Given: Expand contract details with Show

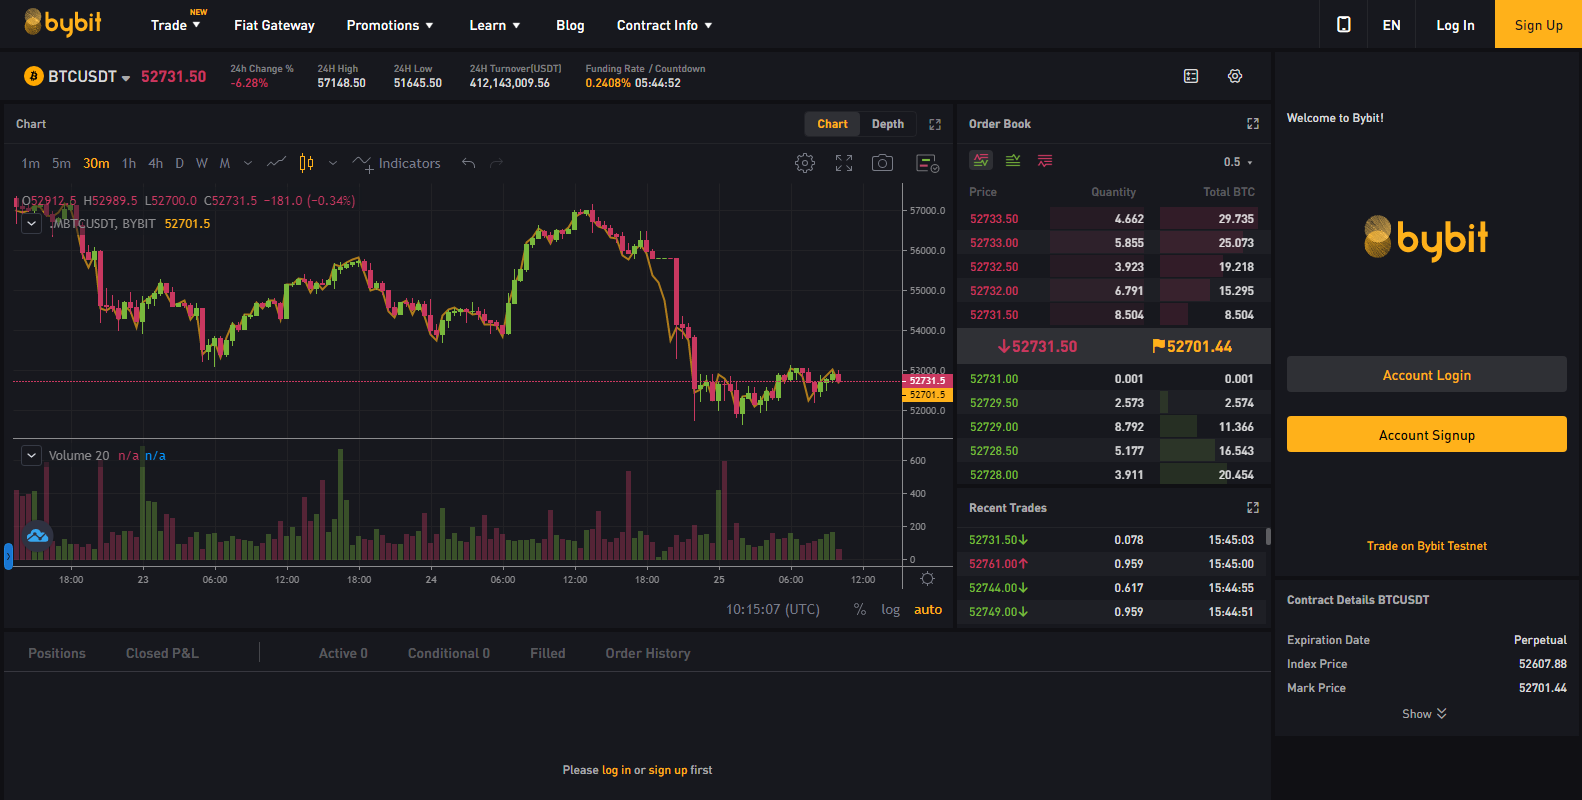Looking at the screenshot, I should (x=1424, y=714).
